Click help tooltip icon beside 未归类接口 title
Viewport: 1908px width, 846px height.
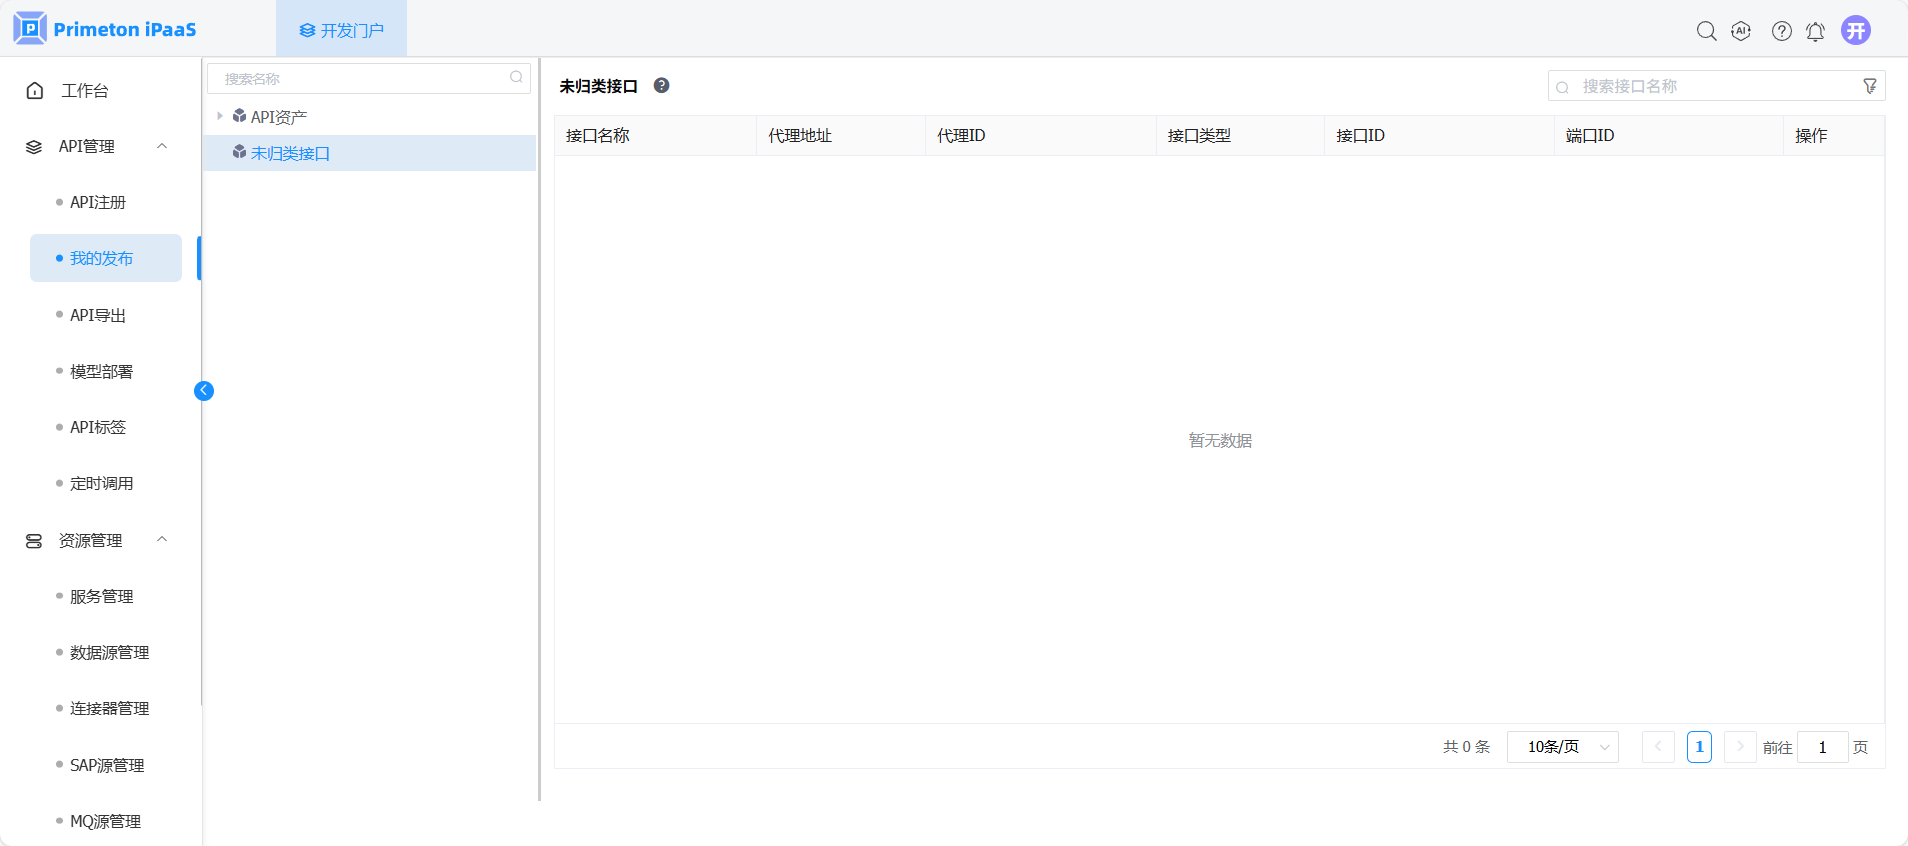[661, 86]
